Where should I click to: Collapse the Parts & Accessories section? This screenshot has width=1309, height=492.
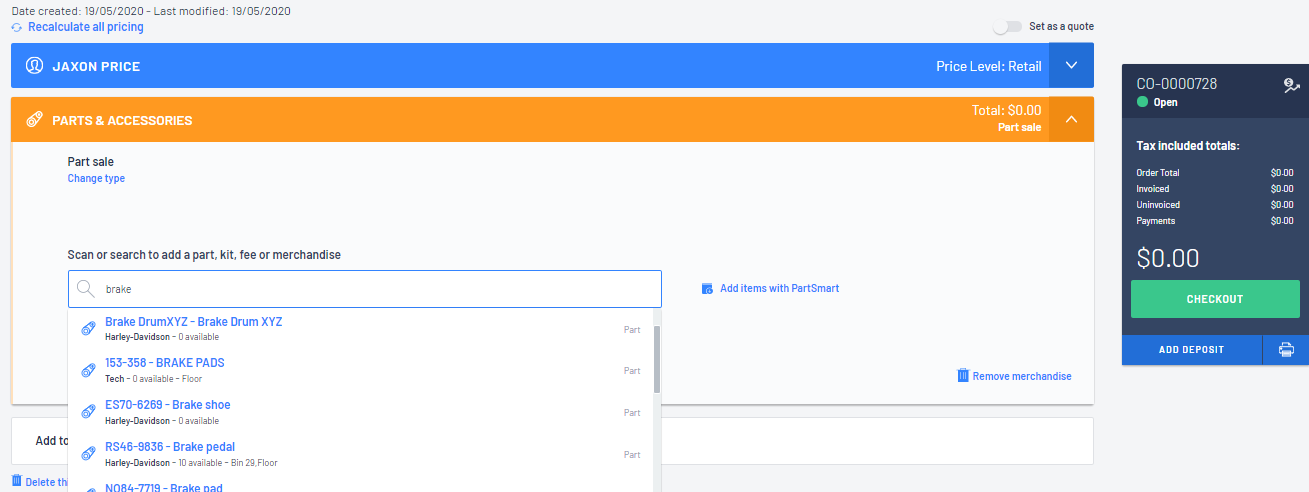1071,120
